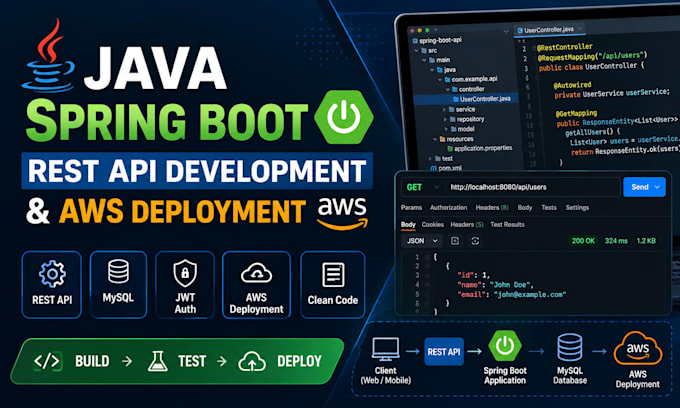Open the Cookies response tab
Screen dimensions: 680x408
[432, 225]
